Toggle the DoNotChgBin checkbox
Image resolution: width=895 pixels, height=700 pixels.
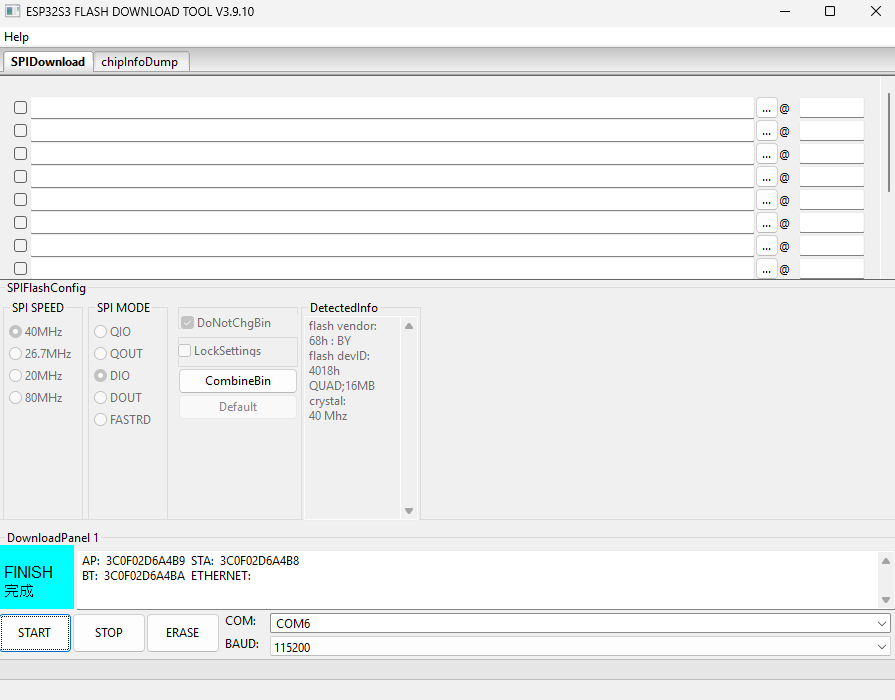[x=226, y=323]
